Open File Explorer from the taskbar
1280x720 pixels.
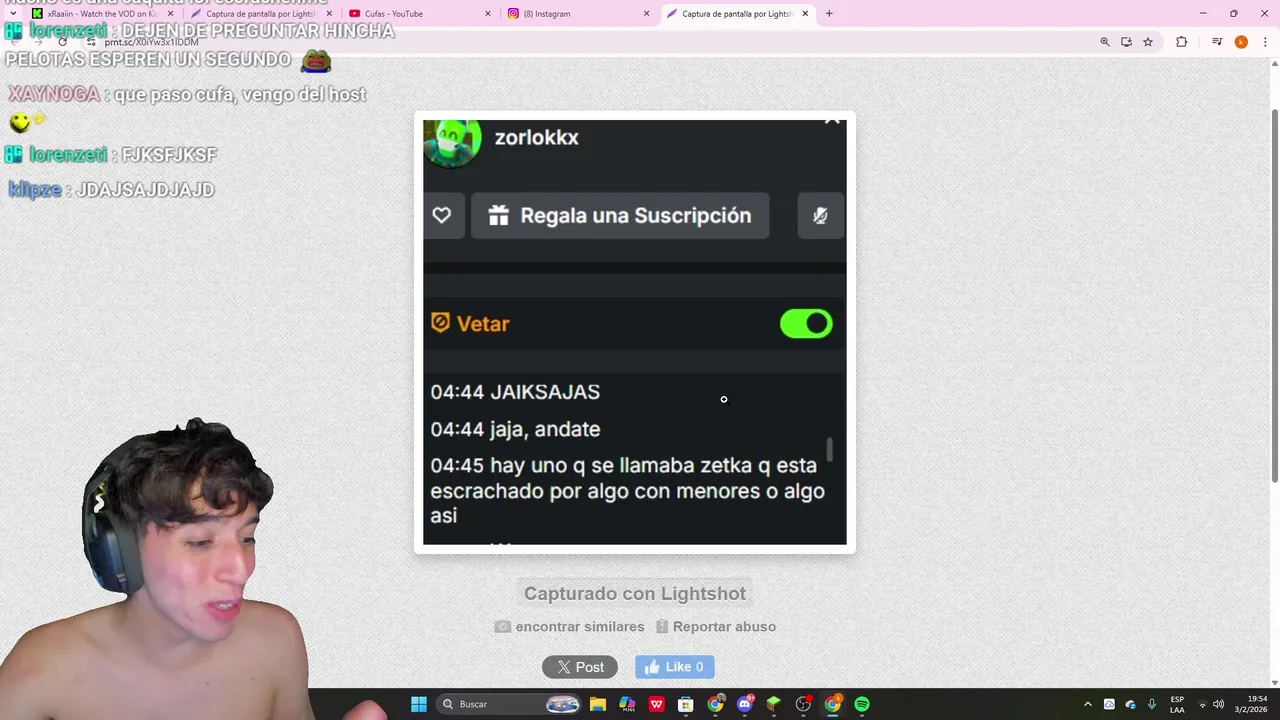pyautogui.click(x=598, y=704)
